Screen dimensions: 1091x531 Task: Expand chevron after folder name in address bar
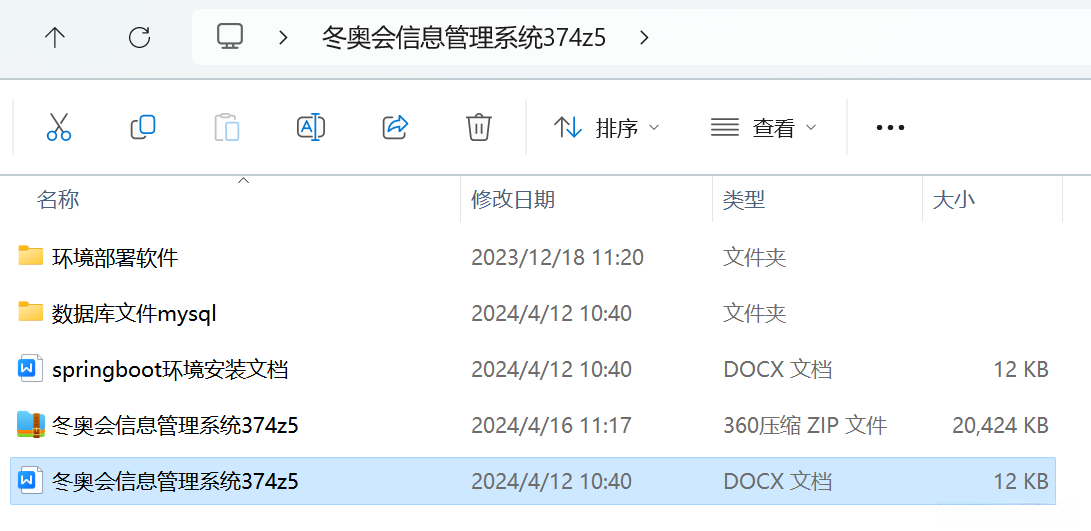tap(644, 38)
